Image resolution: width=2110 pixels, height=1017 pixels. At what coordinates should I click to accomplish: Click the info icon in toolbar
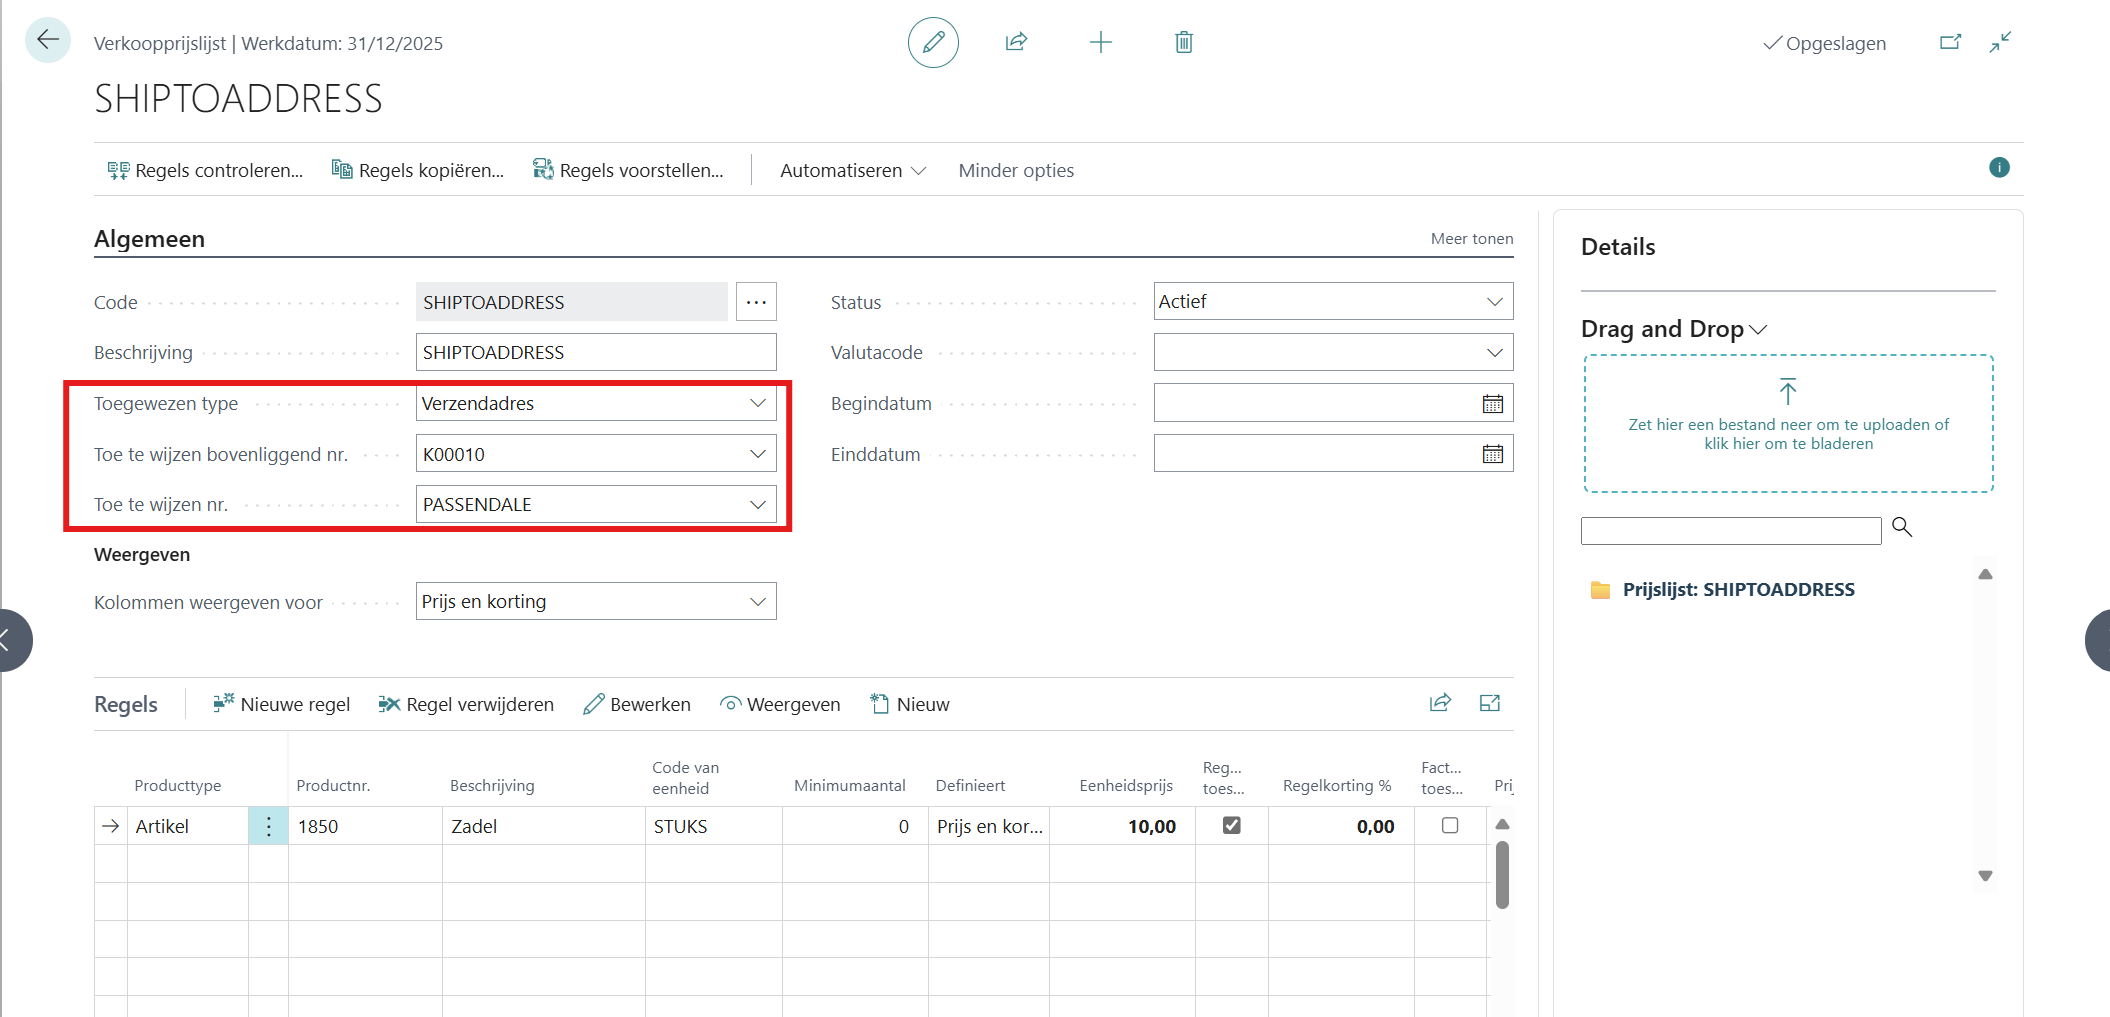pyautogui.click(x=1999, y=168)
